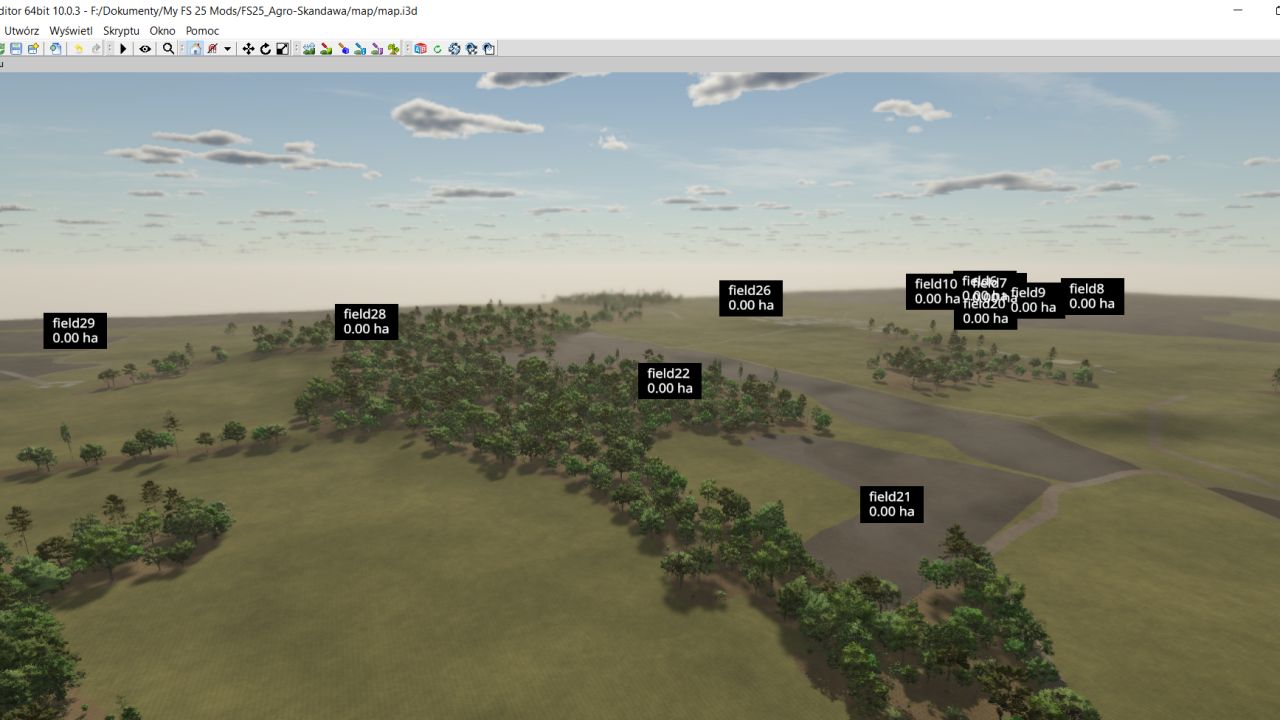
Task: Click the red crossed-out toolbar icon
Action: tap(212, 48)
